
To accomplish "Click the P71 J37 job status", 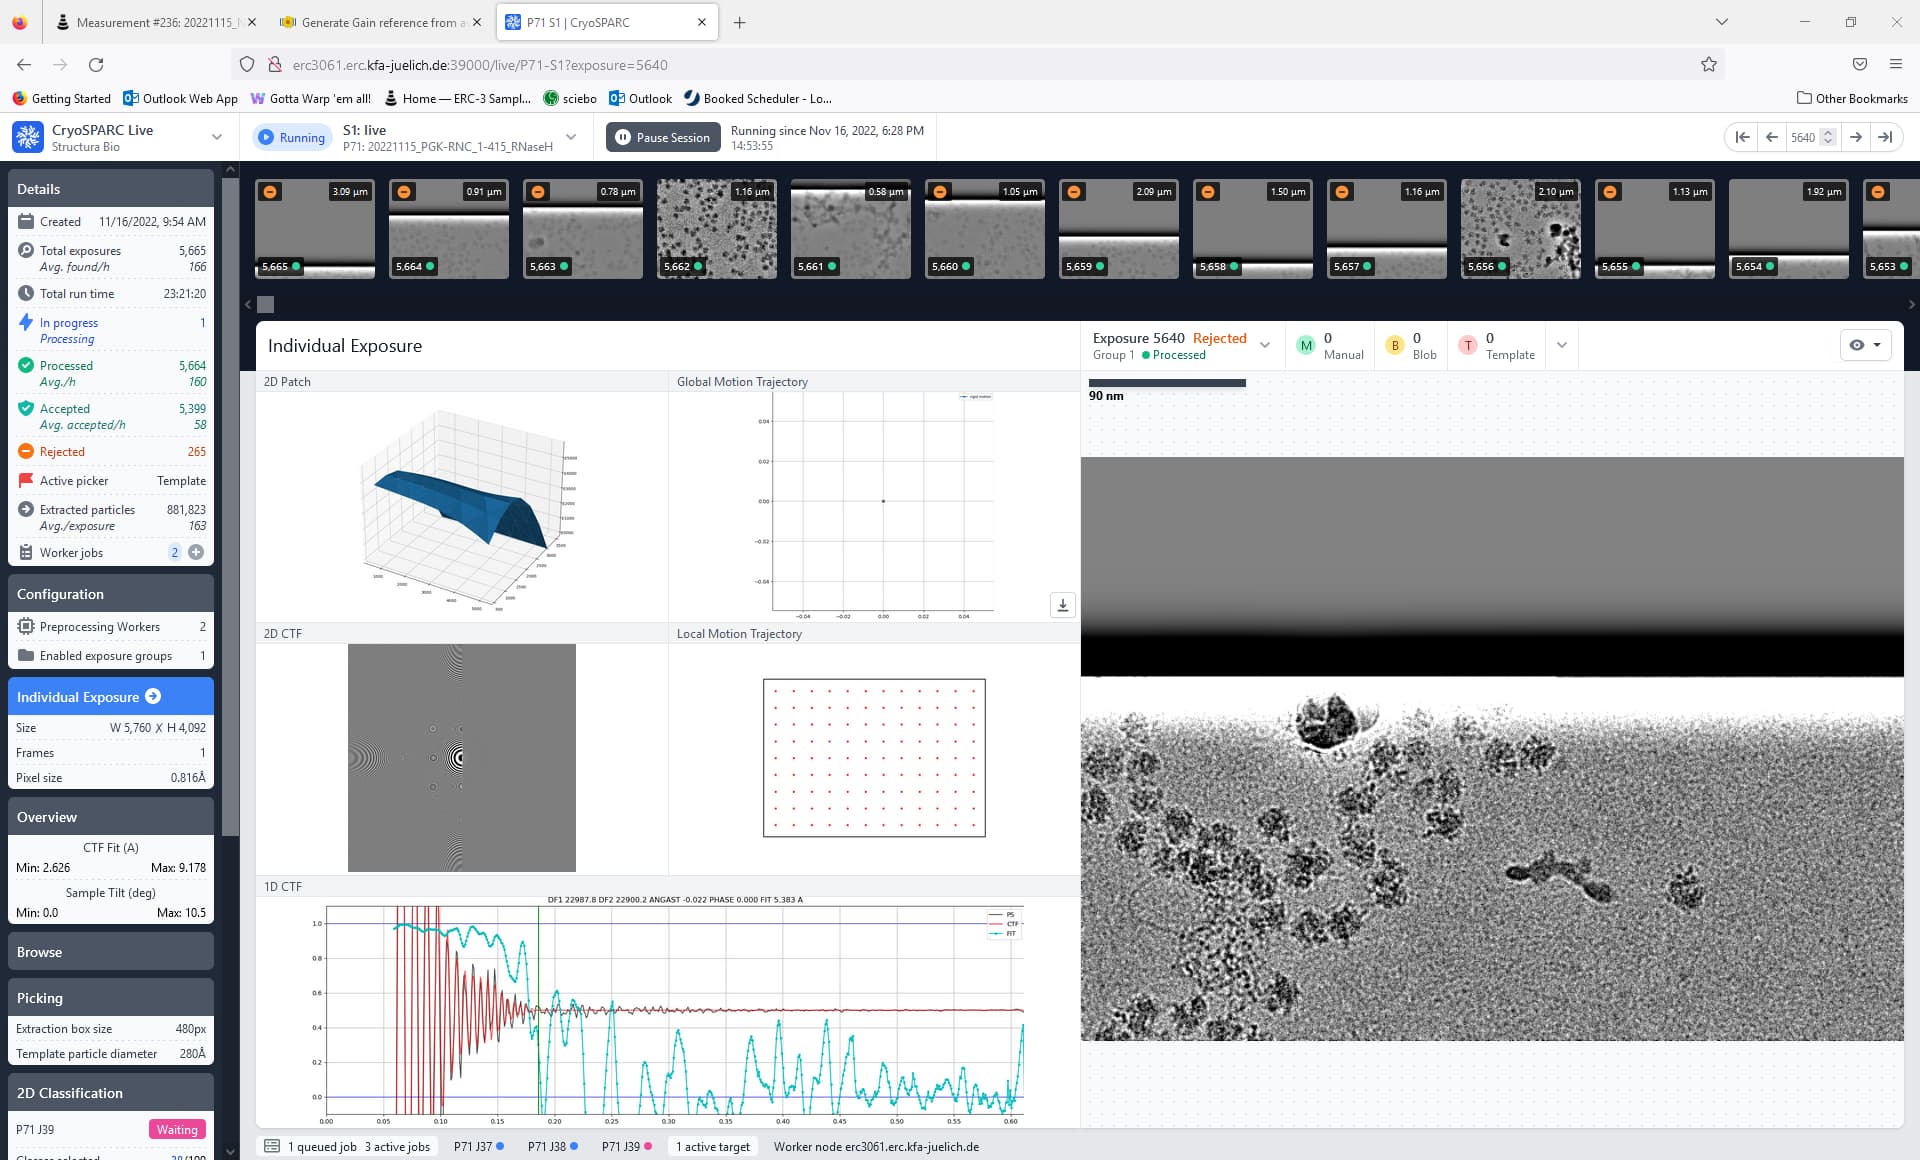I will click(x=479, y=1146).
